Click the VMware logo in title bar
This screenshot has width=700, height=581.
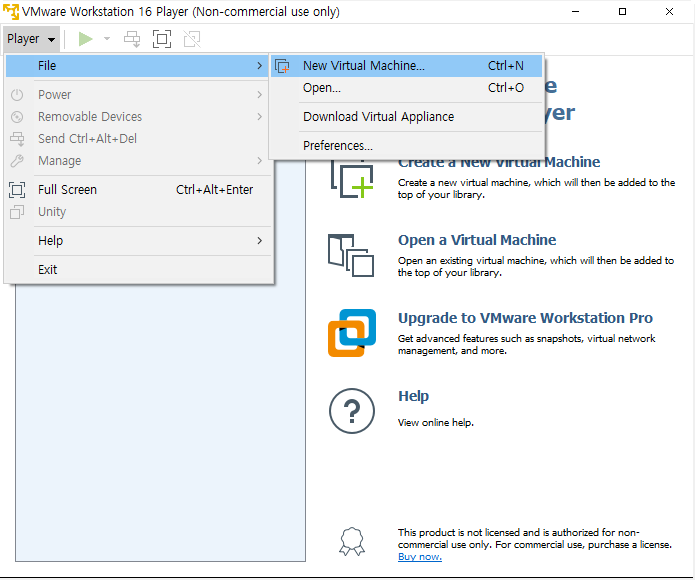point(11,12)
